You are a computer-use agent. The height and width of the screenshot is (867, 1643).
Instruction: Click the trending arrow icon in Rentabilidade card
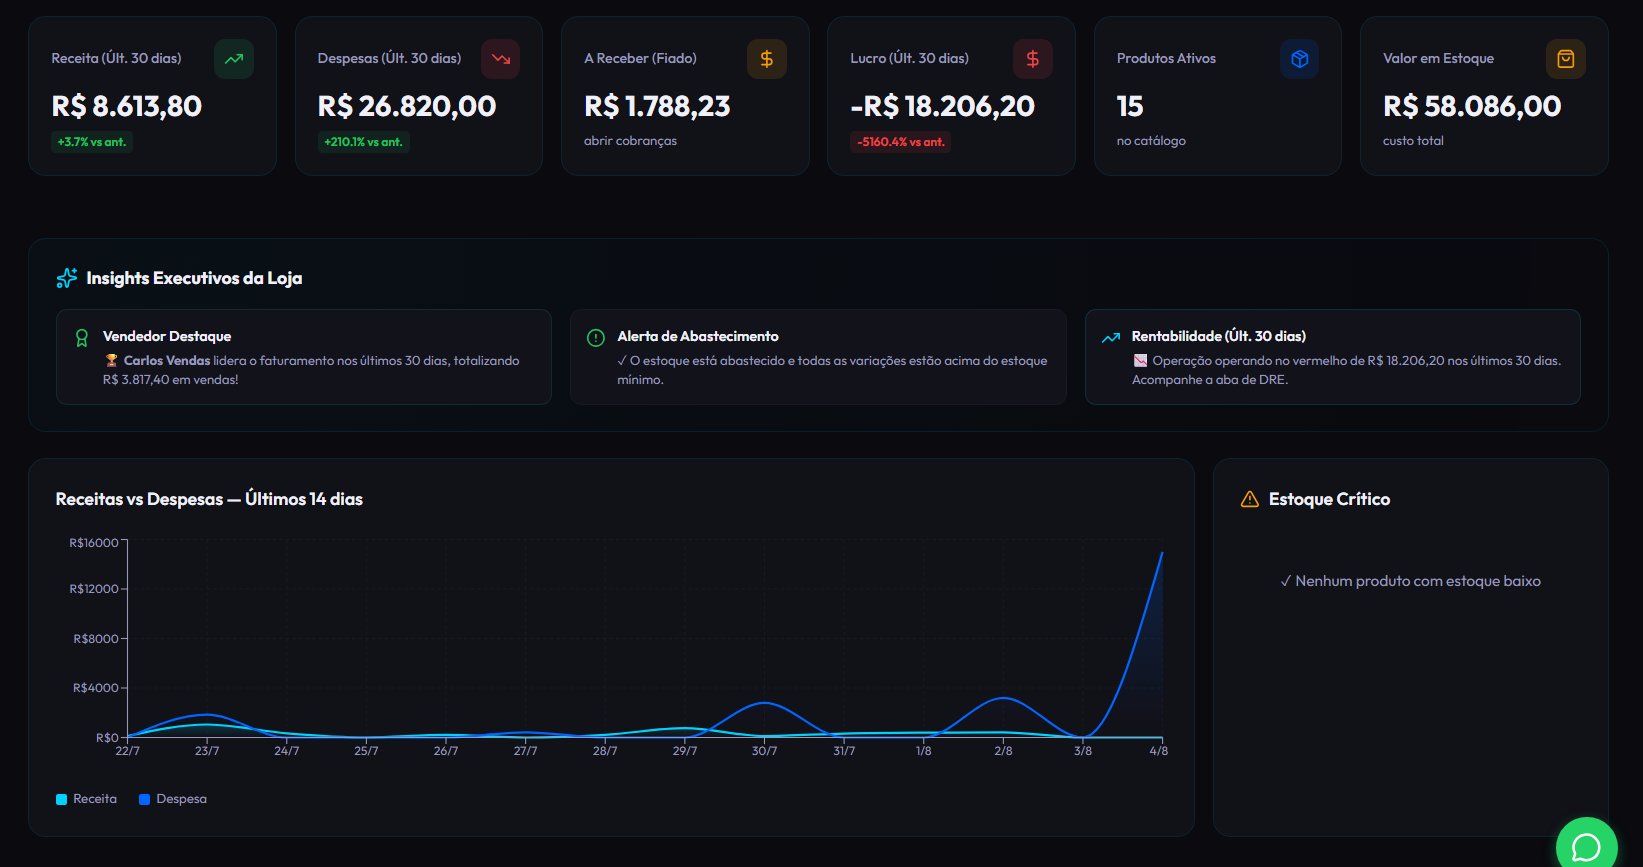pyautogui.click(x=1110, y=338)
